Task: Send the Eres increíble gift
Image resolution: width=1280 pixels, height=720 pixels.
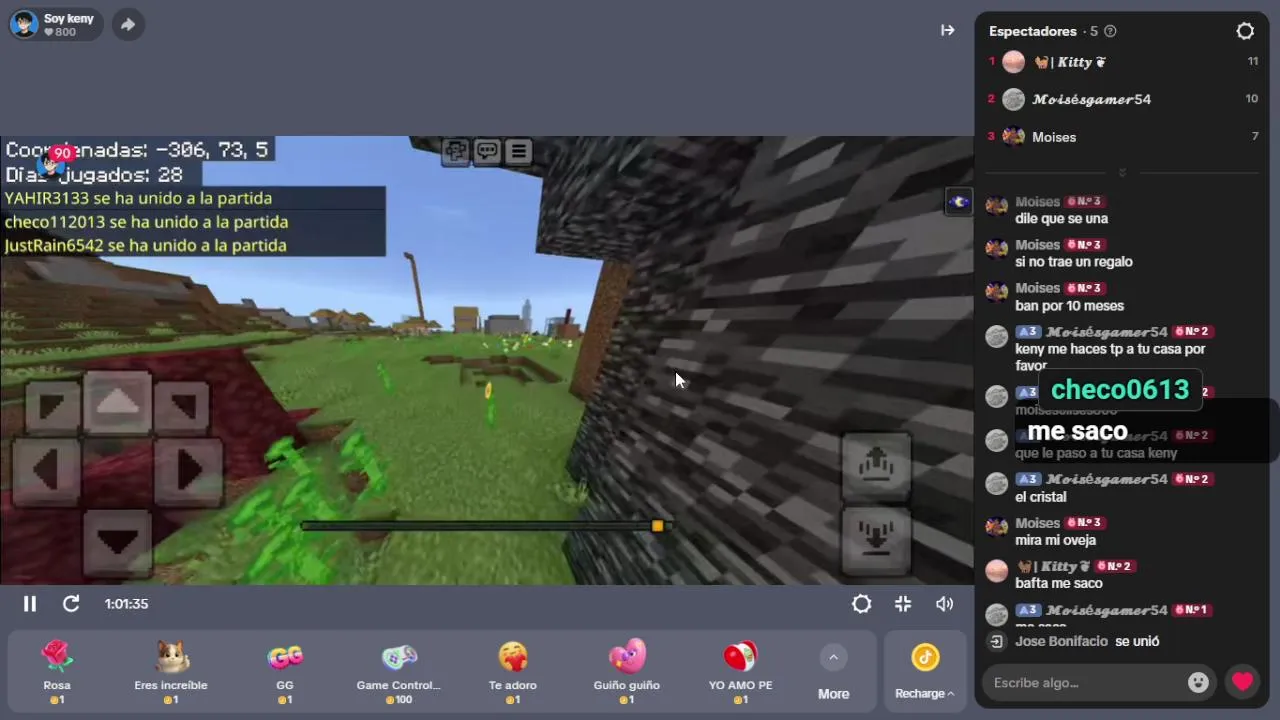Action: click(x=171, y=672)
